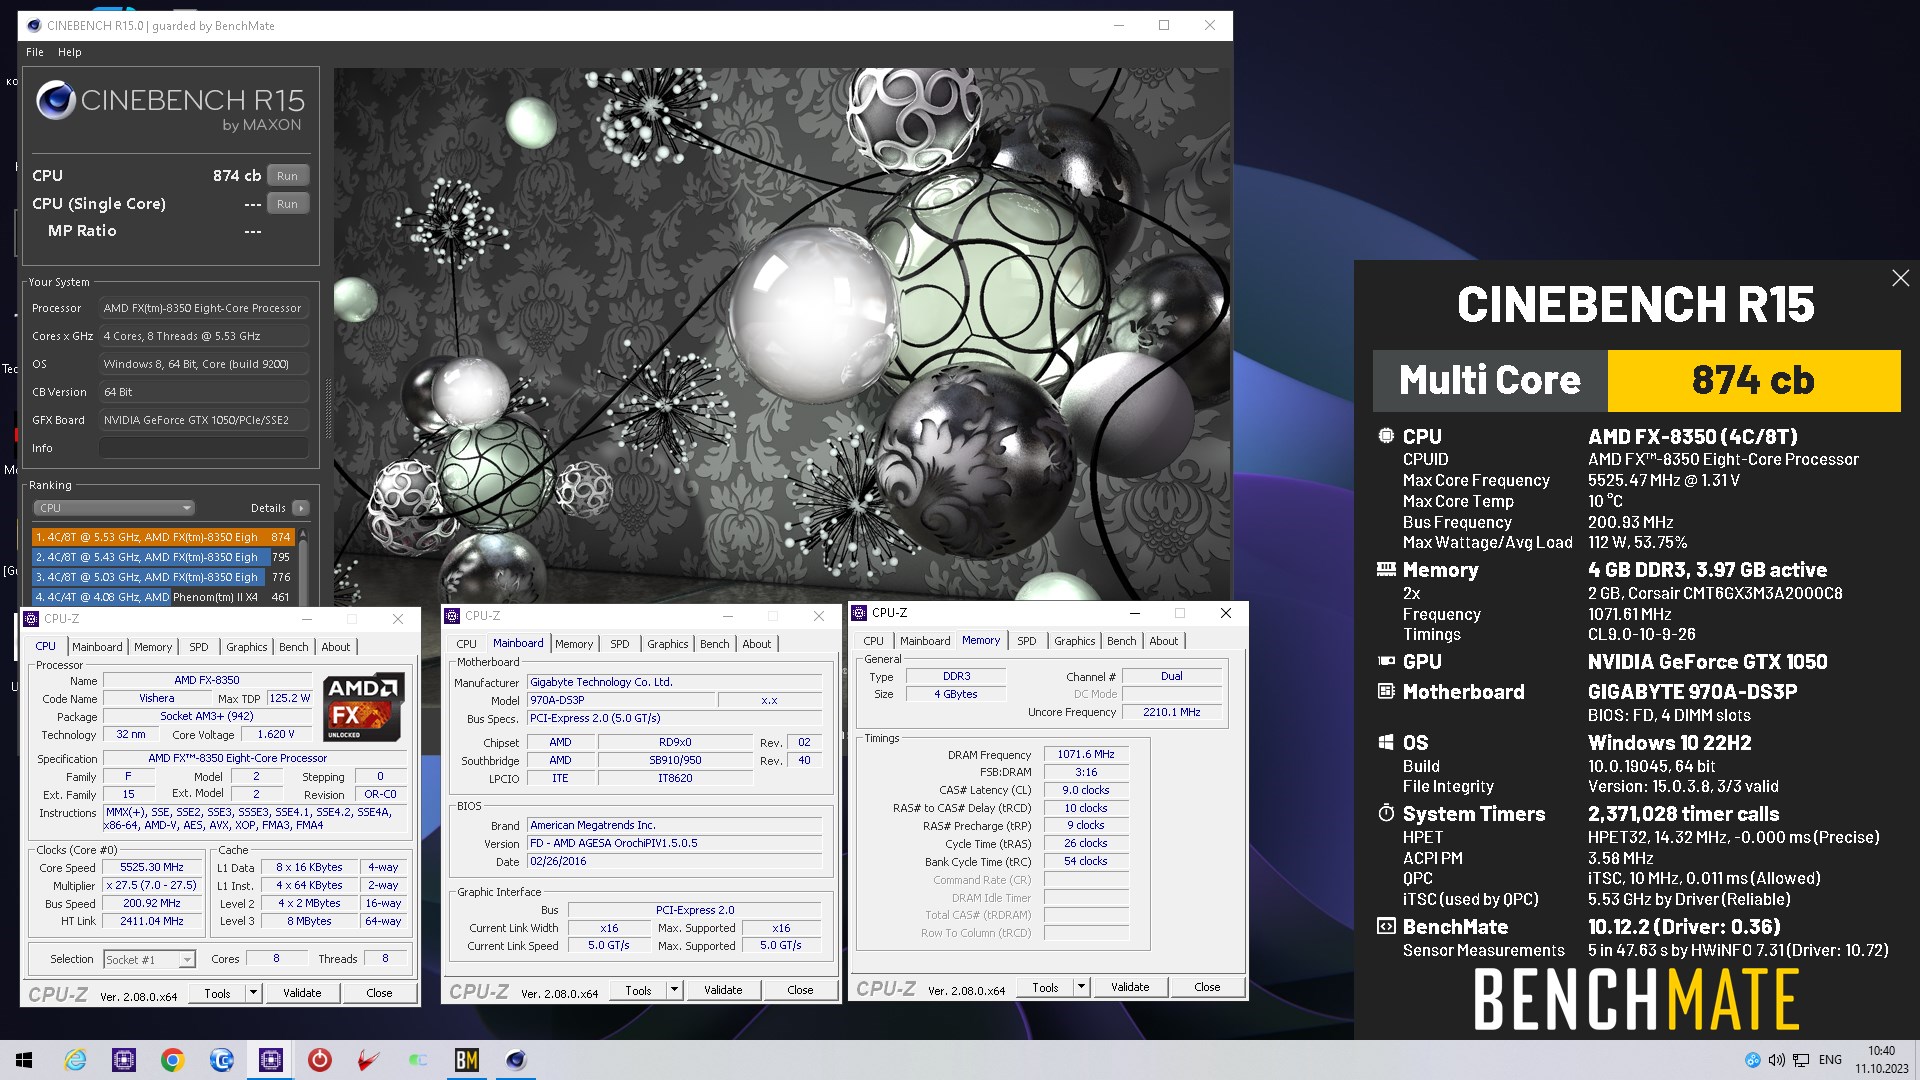
Task: Click Close button in middle CPU-Z window
Action: pyautogui.click(x=801, y=990)
